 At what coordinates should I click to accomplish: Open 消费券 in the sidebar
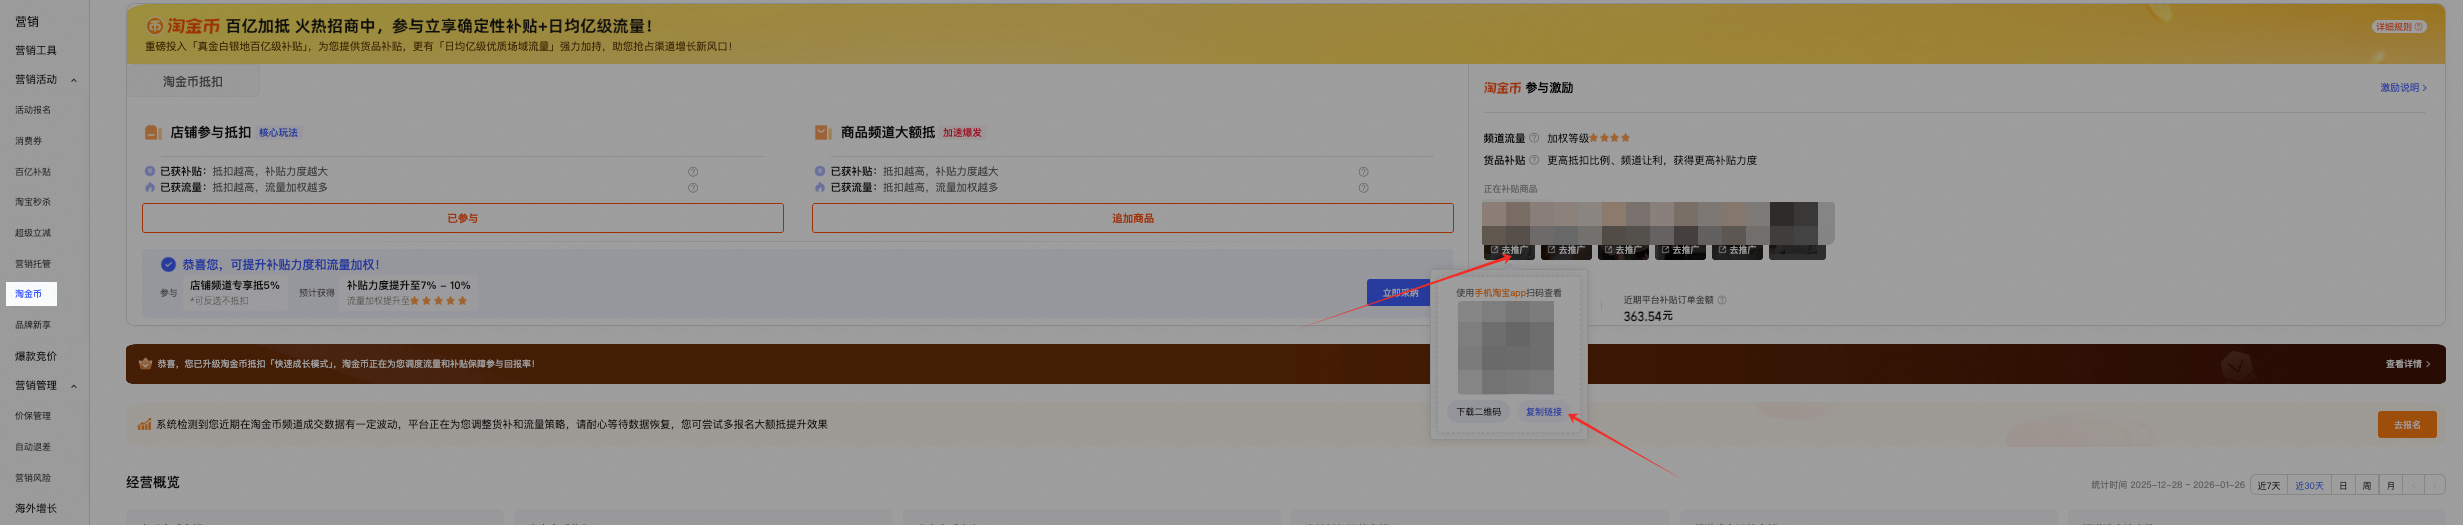tap(28, 141)
